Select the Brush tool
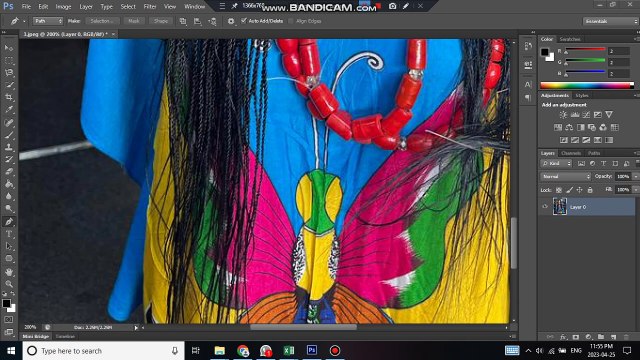The image size is (640, 360). tap(9, 135)
